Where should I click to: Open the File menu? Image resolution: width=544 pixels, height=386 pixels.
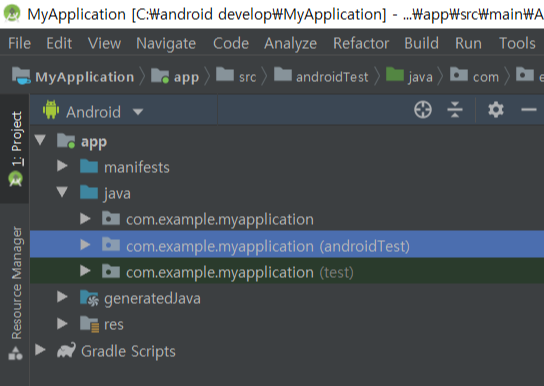click(19, 43)
